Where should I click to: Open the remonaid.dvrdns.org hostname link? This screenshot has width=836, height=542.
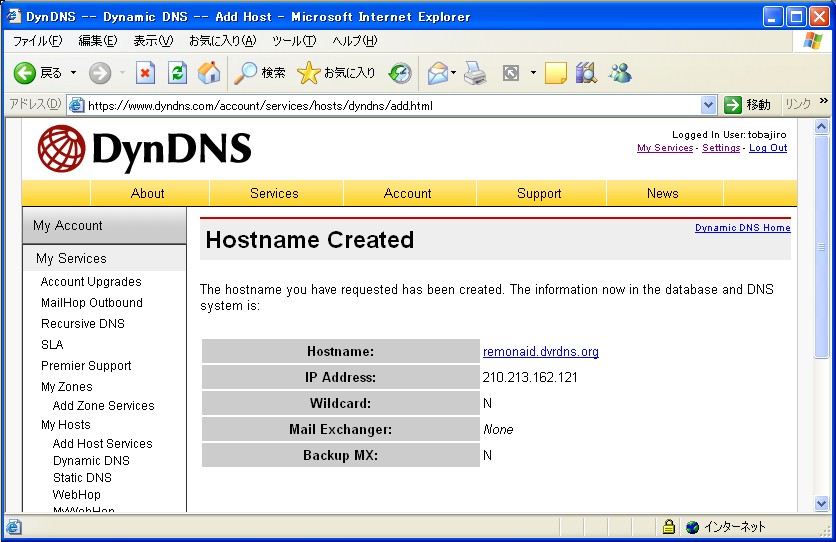[x=541, y=352]
